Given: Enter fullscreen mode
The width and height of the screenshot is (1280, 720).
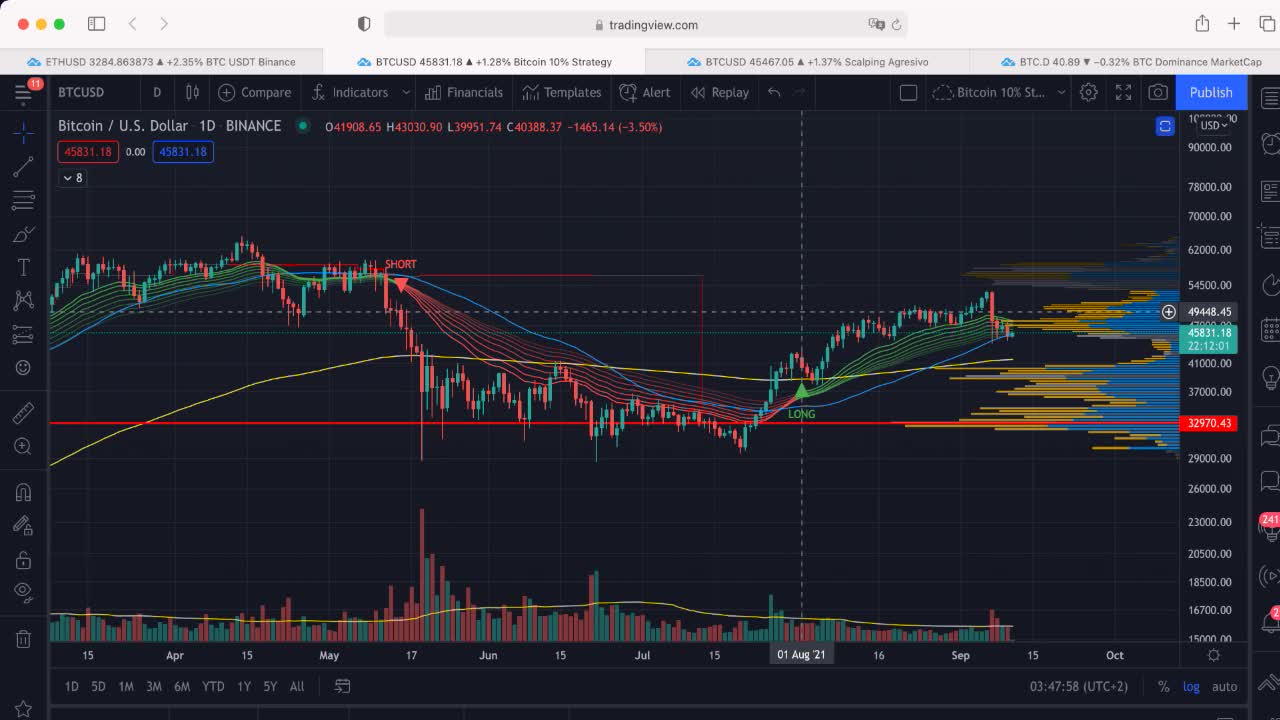Looking at the screenshot, I should coord(1123,92).
